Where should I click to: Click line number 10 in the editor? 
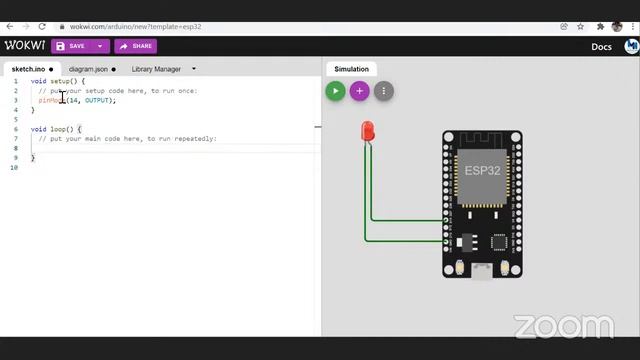pos(14,167)
